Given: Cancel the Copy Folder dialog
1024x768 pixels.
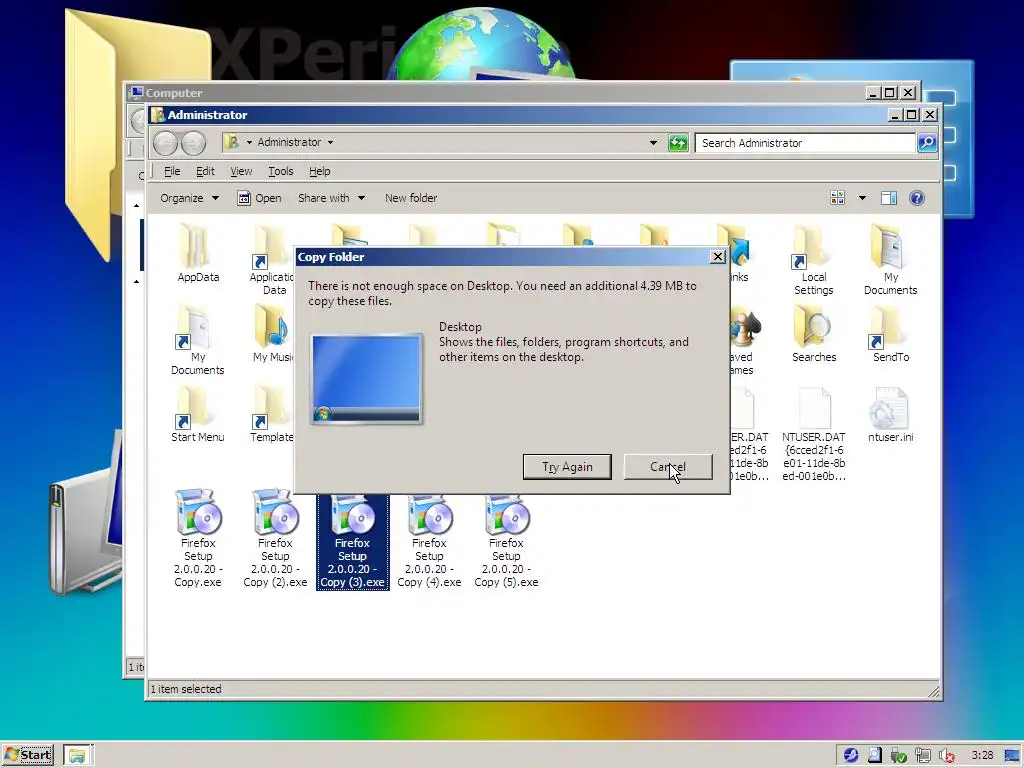Looking at the screenshot, I should click(x=667, y=467).
